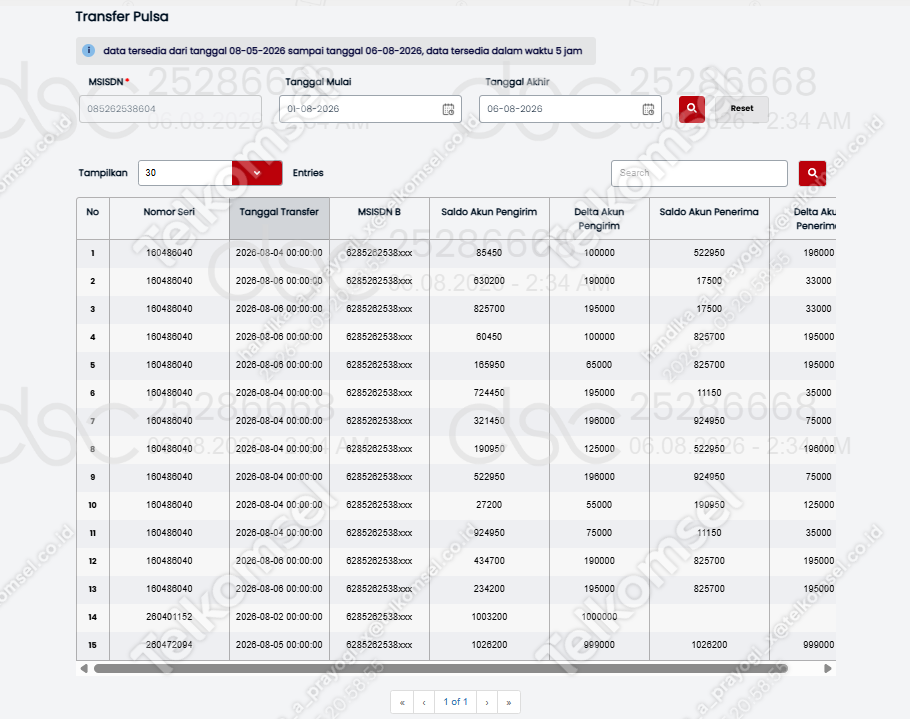
Task: Click the Tanggal Mulai date field
Action: point(370,109)
